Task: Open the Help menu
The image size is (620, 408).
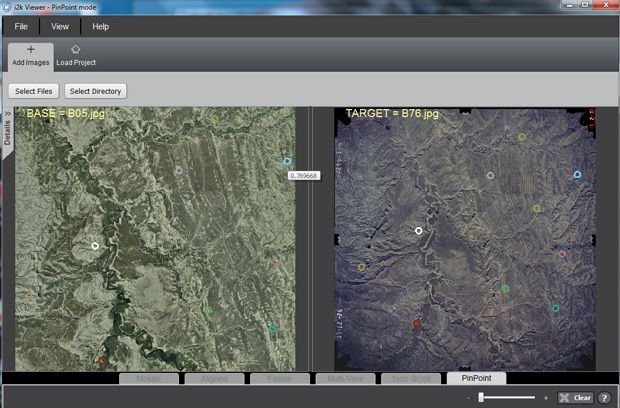Action: 100,26
